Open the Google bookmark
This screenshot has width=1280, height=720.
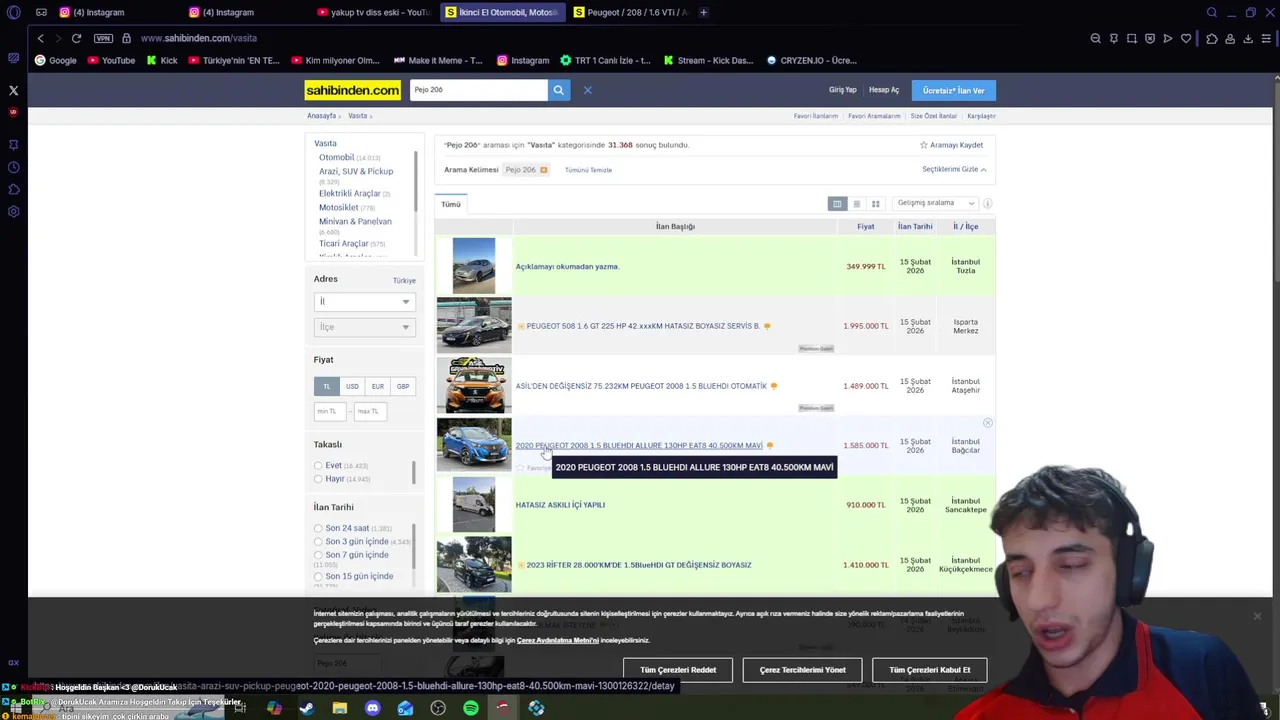pos(56,60)
